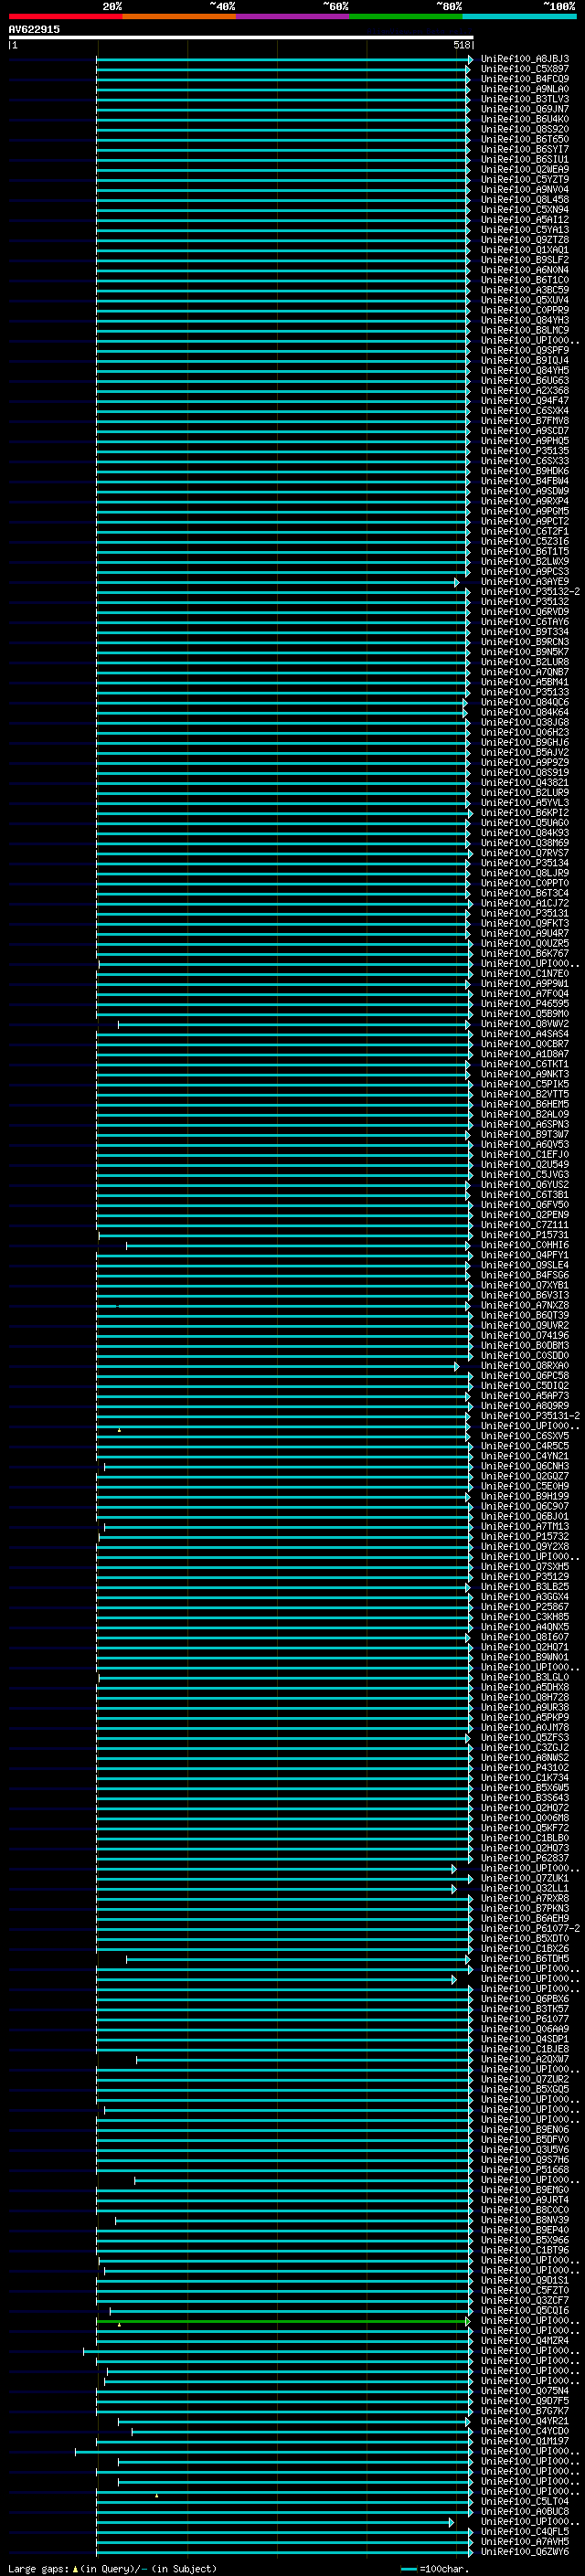Select the label UniRef100_B8LMC9
585x2576 pixels.
pyautogui.click(x=525, y=330)
